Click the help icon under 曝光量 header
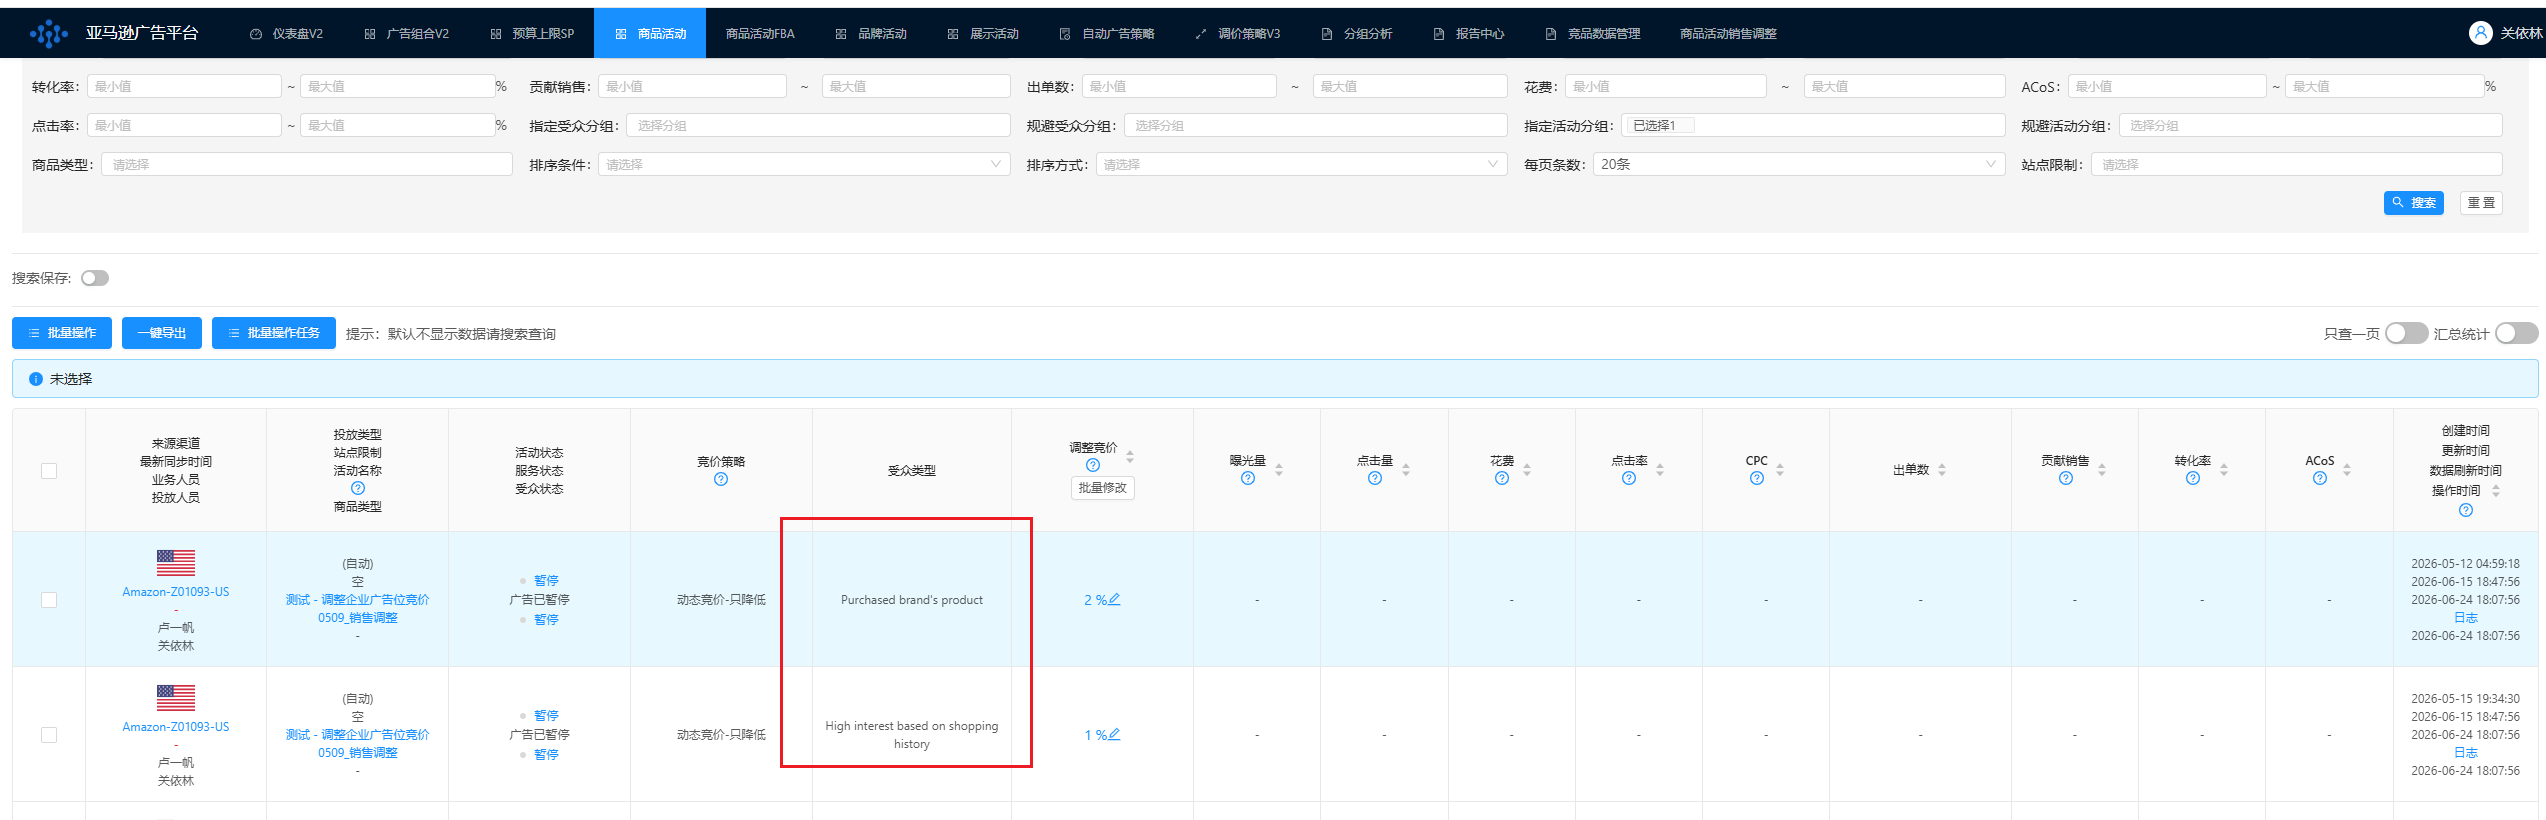2546x820 pixels. coord(1248,479)
